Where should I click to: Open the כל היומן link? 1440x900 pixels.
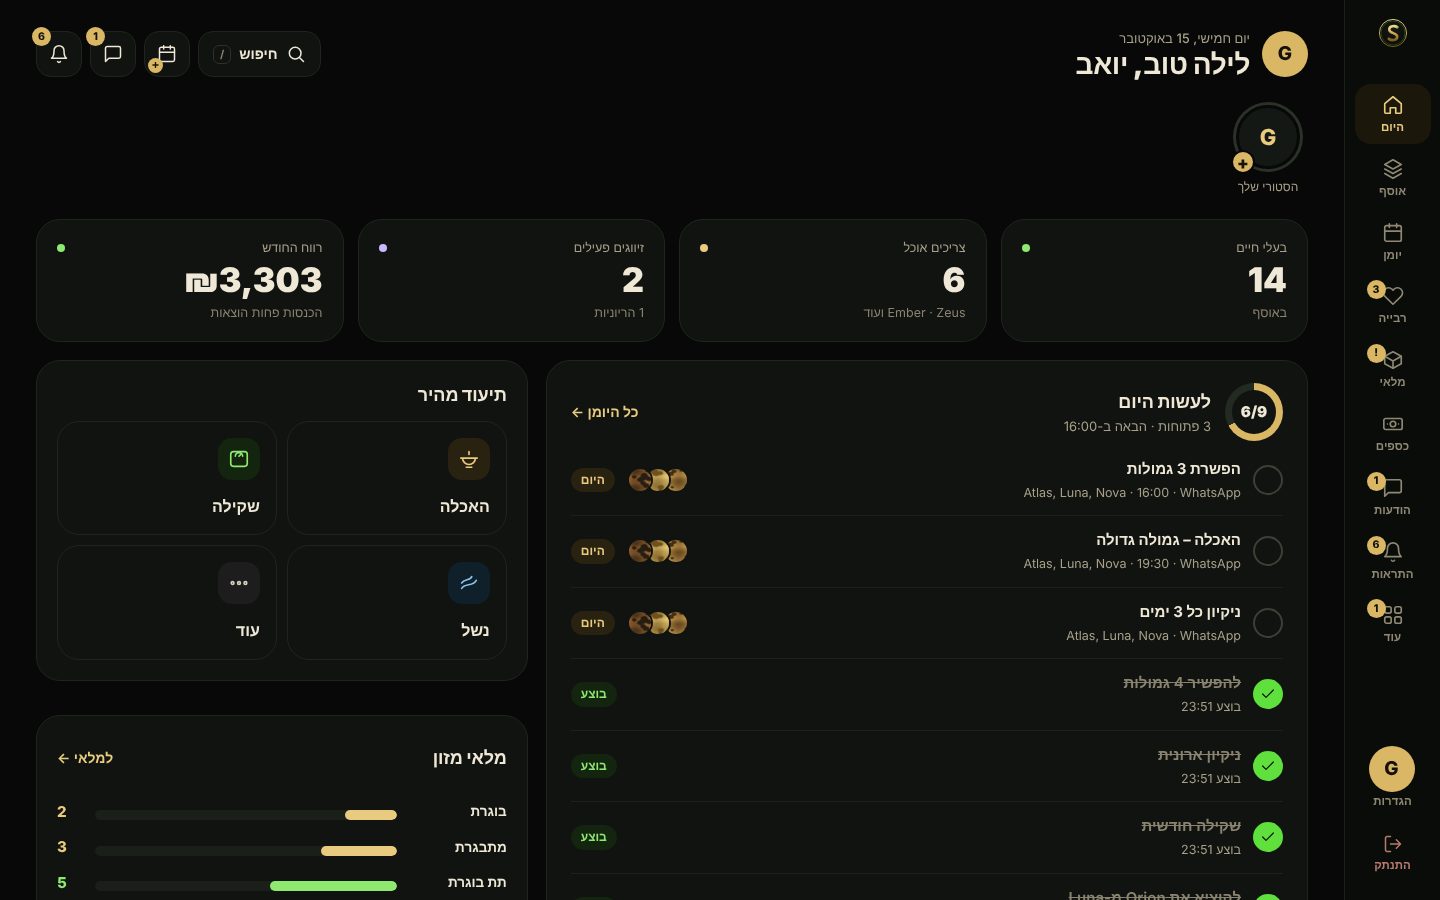605,412
